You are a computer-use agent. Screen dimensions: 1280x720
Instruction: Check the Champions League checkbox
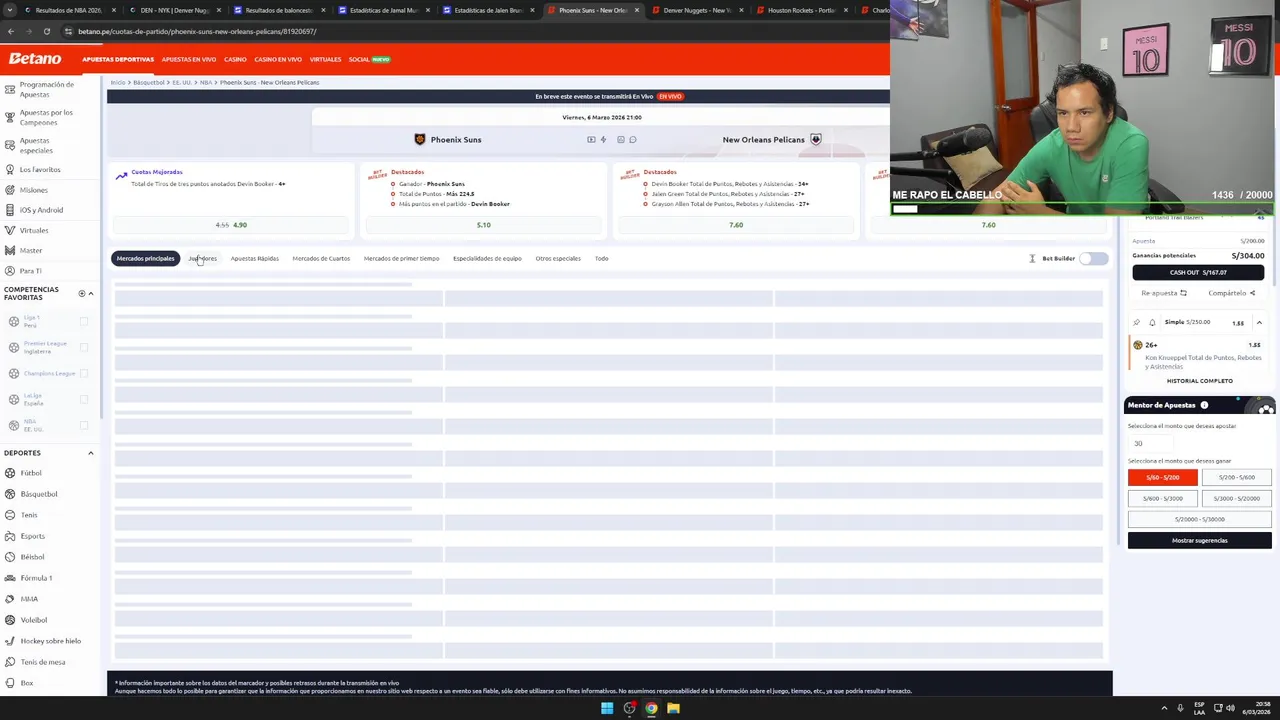click(84, 373)
